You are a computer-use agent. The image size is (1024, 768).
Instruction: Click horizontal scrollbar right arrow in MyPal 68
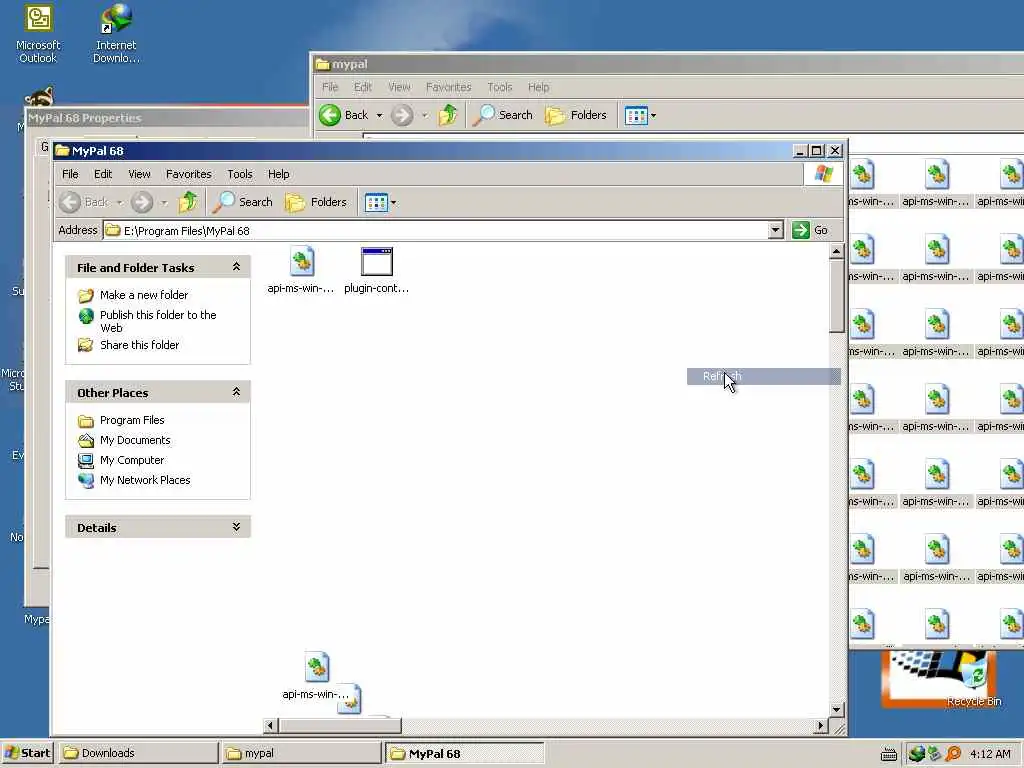click(822, 726)
